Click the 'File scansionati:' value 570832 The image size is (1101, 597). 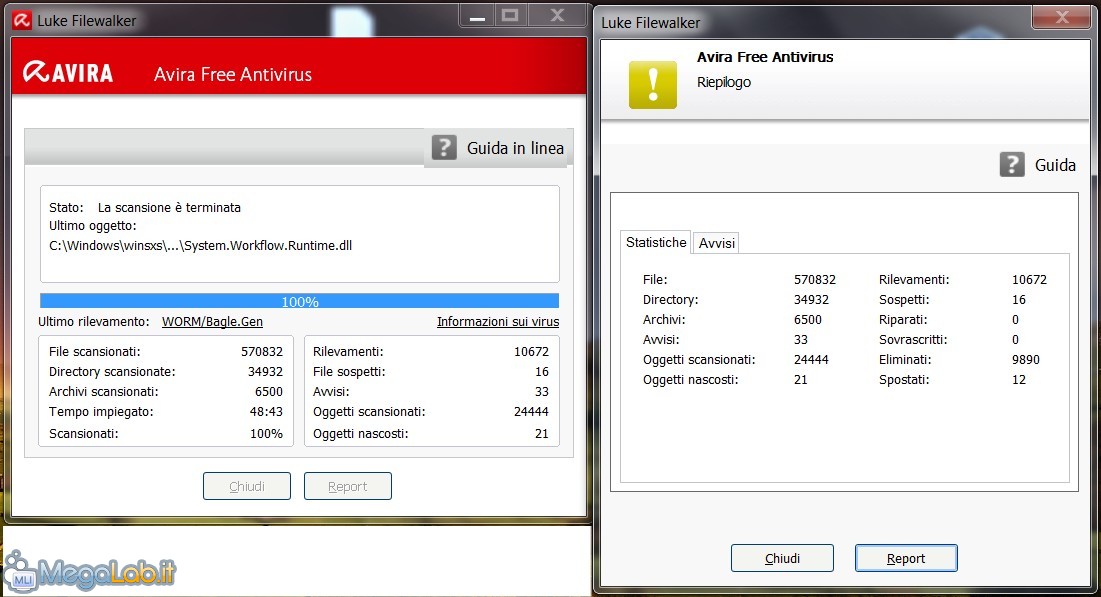[262, 351]
